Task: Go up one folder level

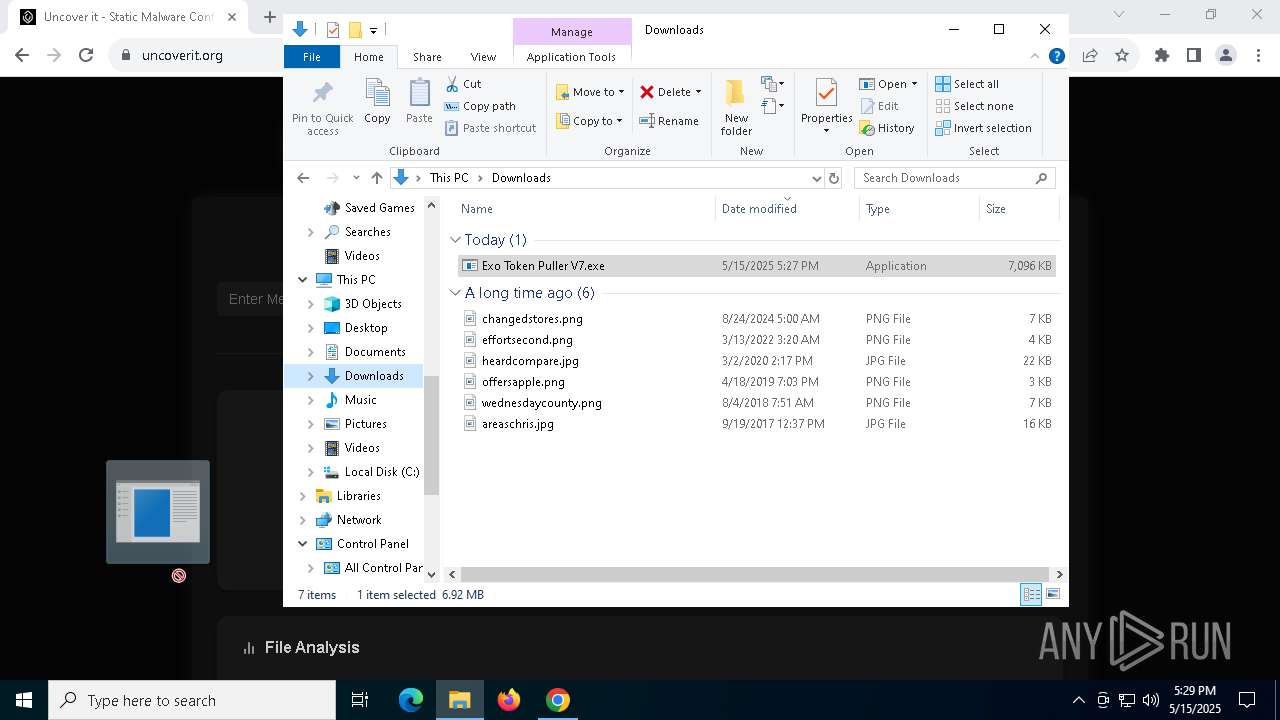Action: (377, 178)
